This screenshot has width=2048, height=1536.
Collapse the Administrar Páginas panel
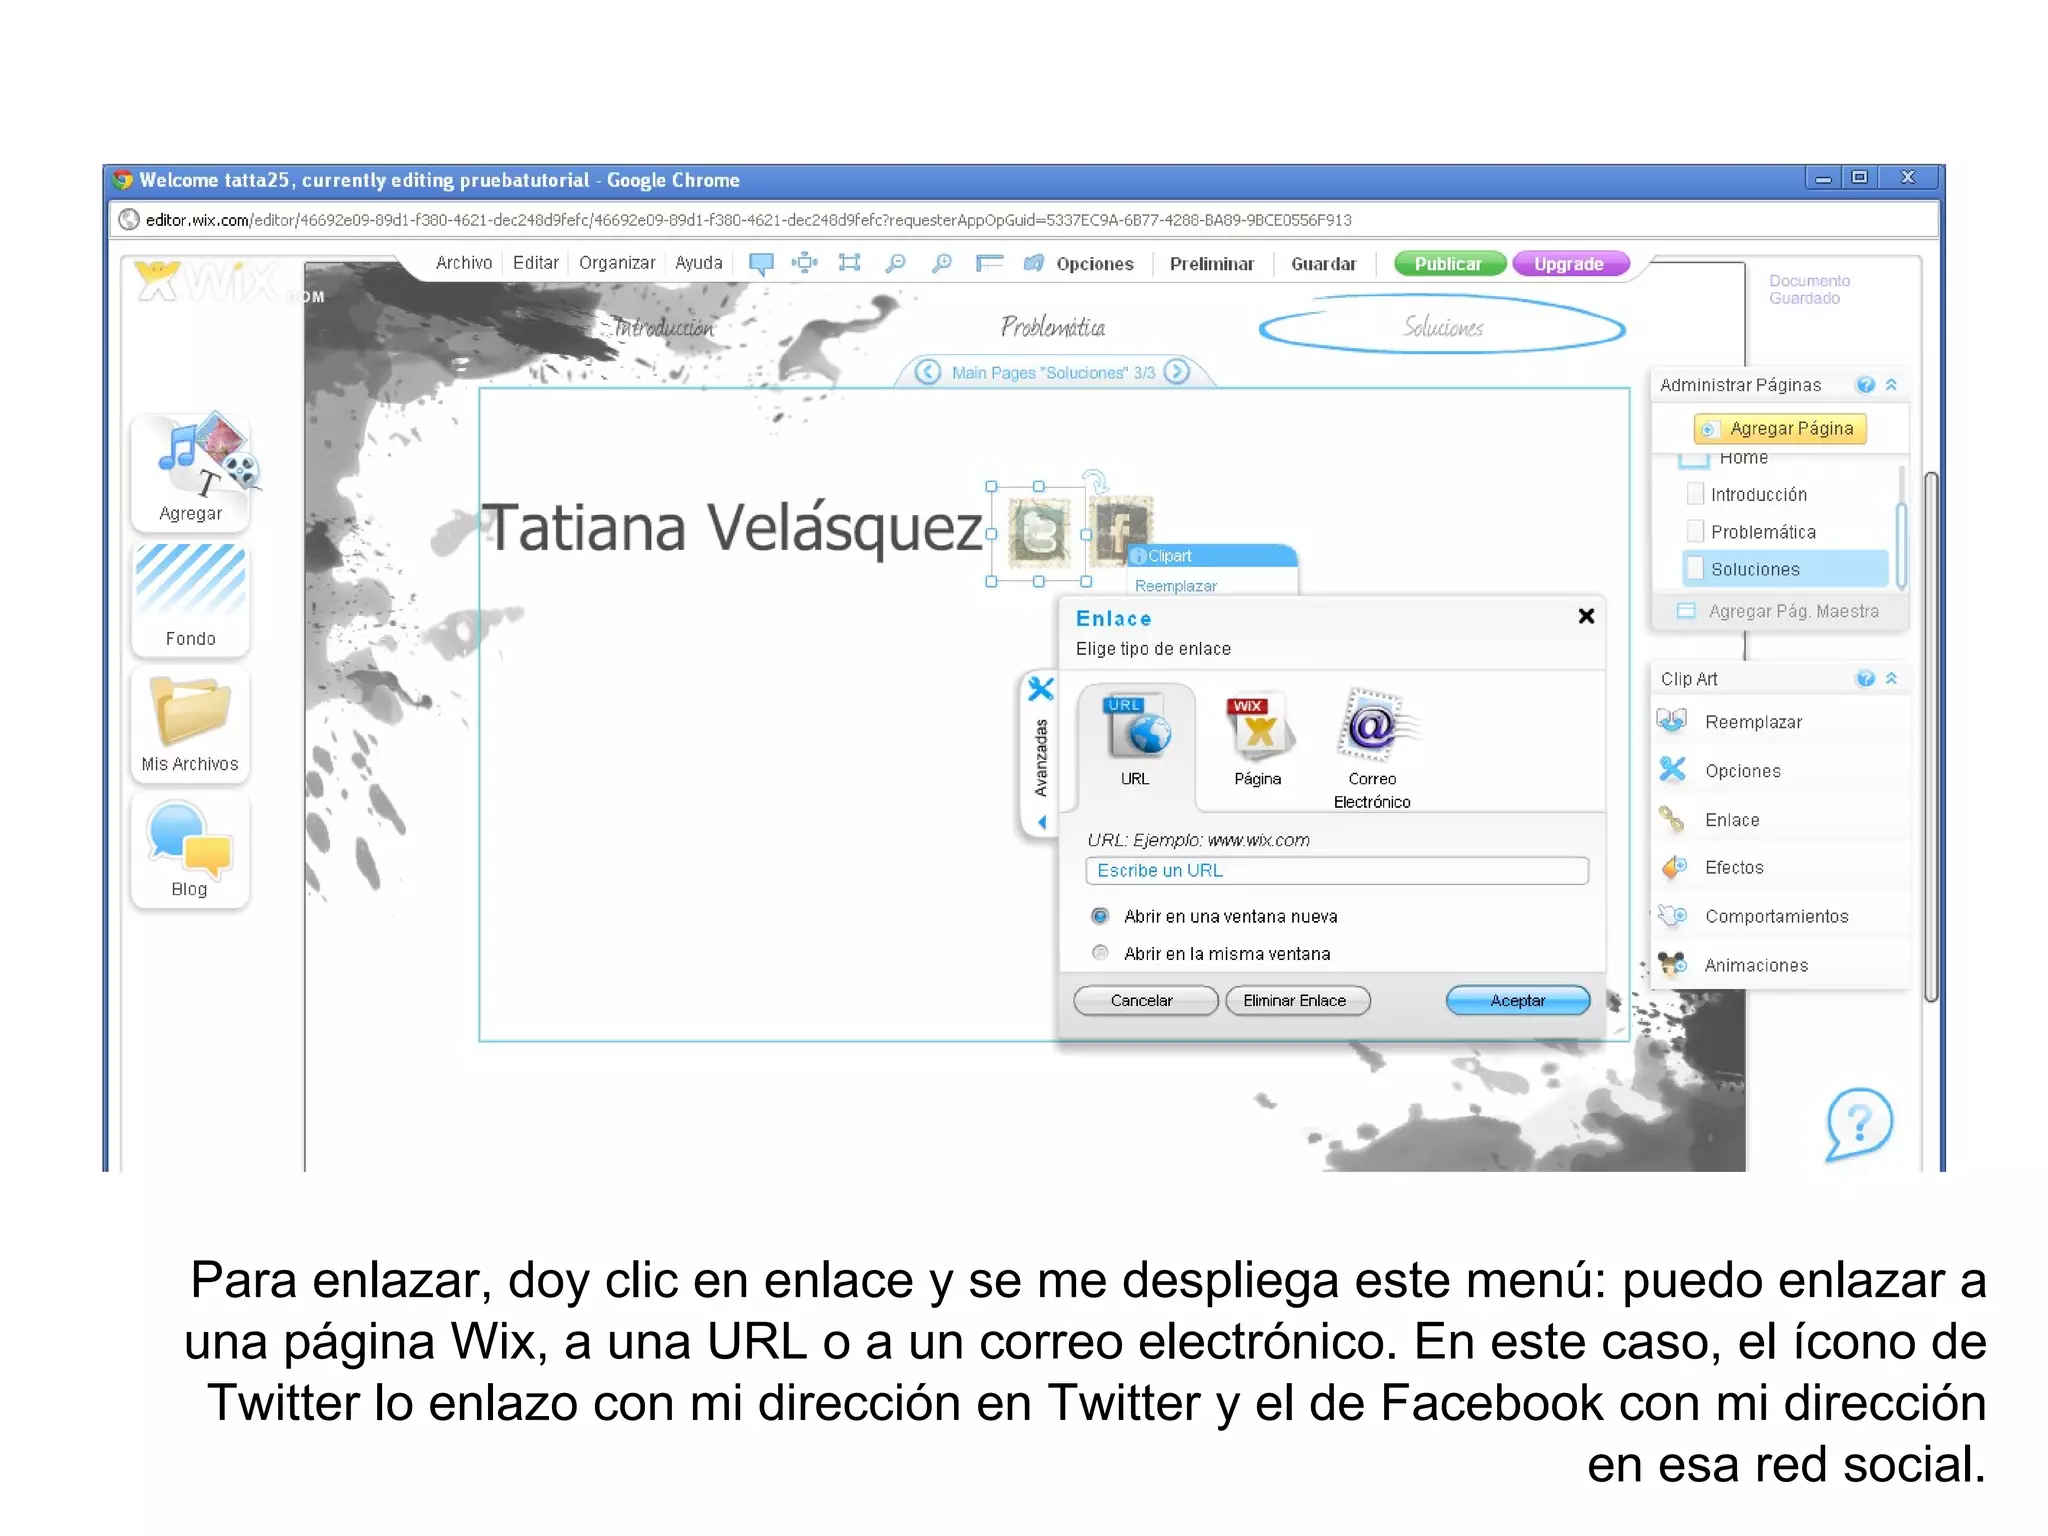(1891, 385)
